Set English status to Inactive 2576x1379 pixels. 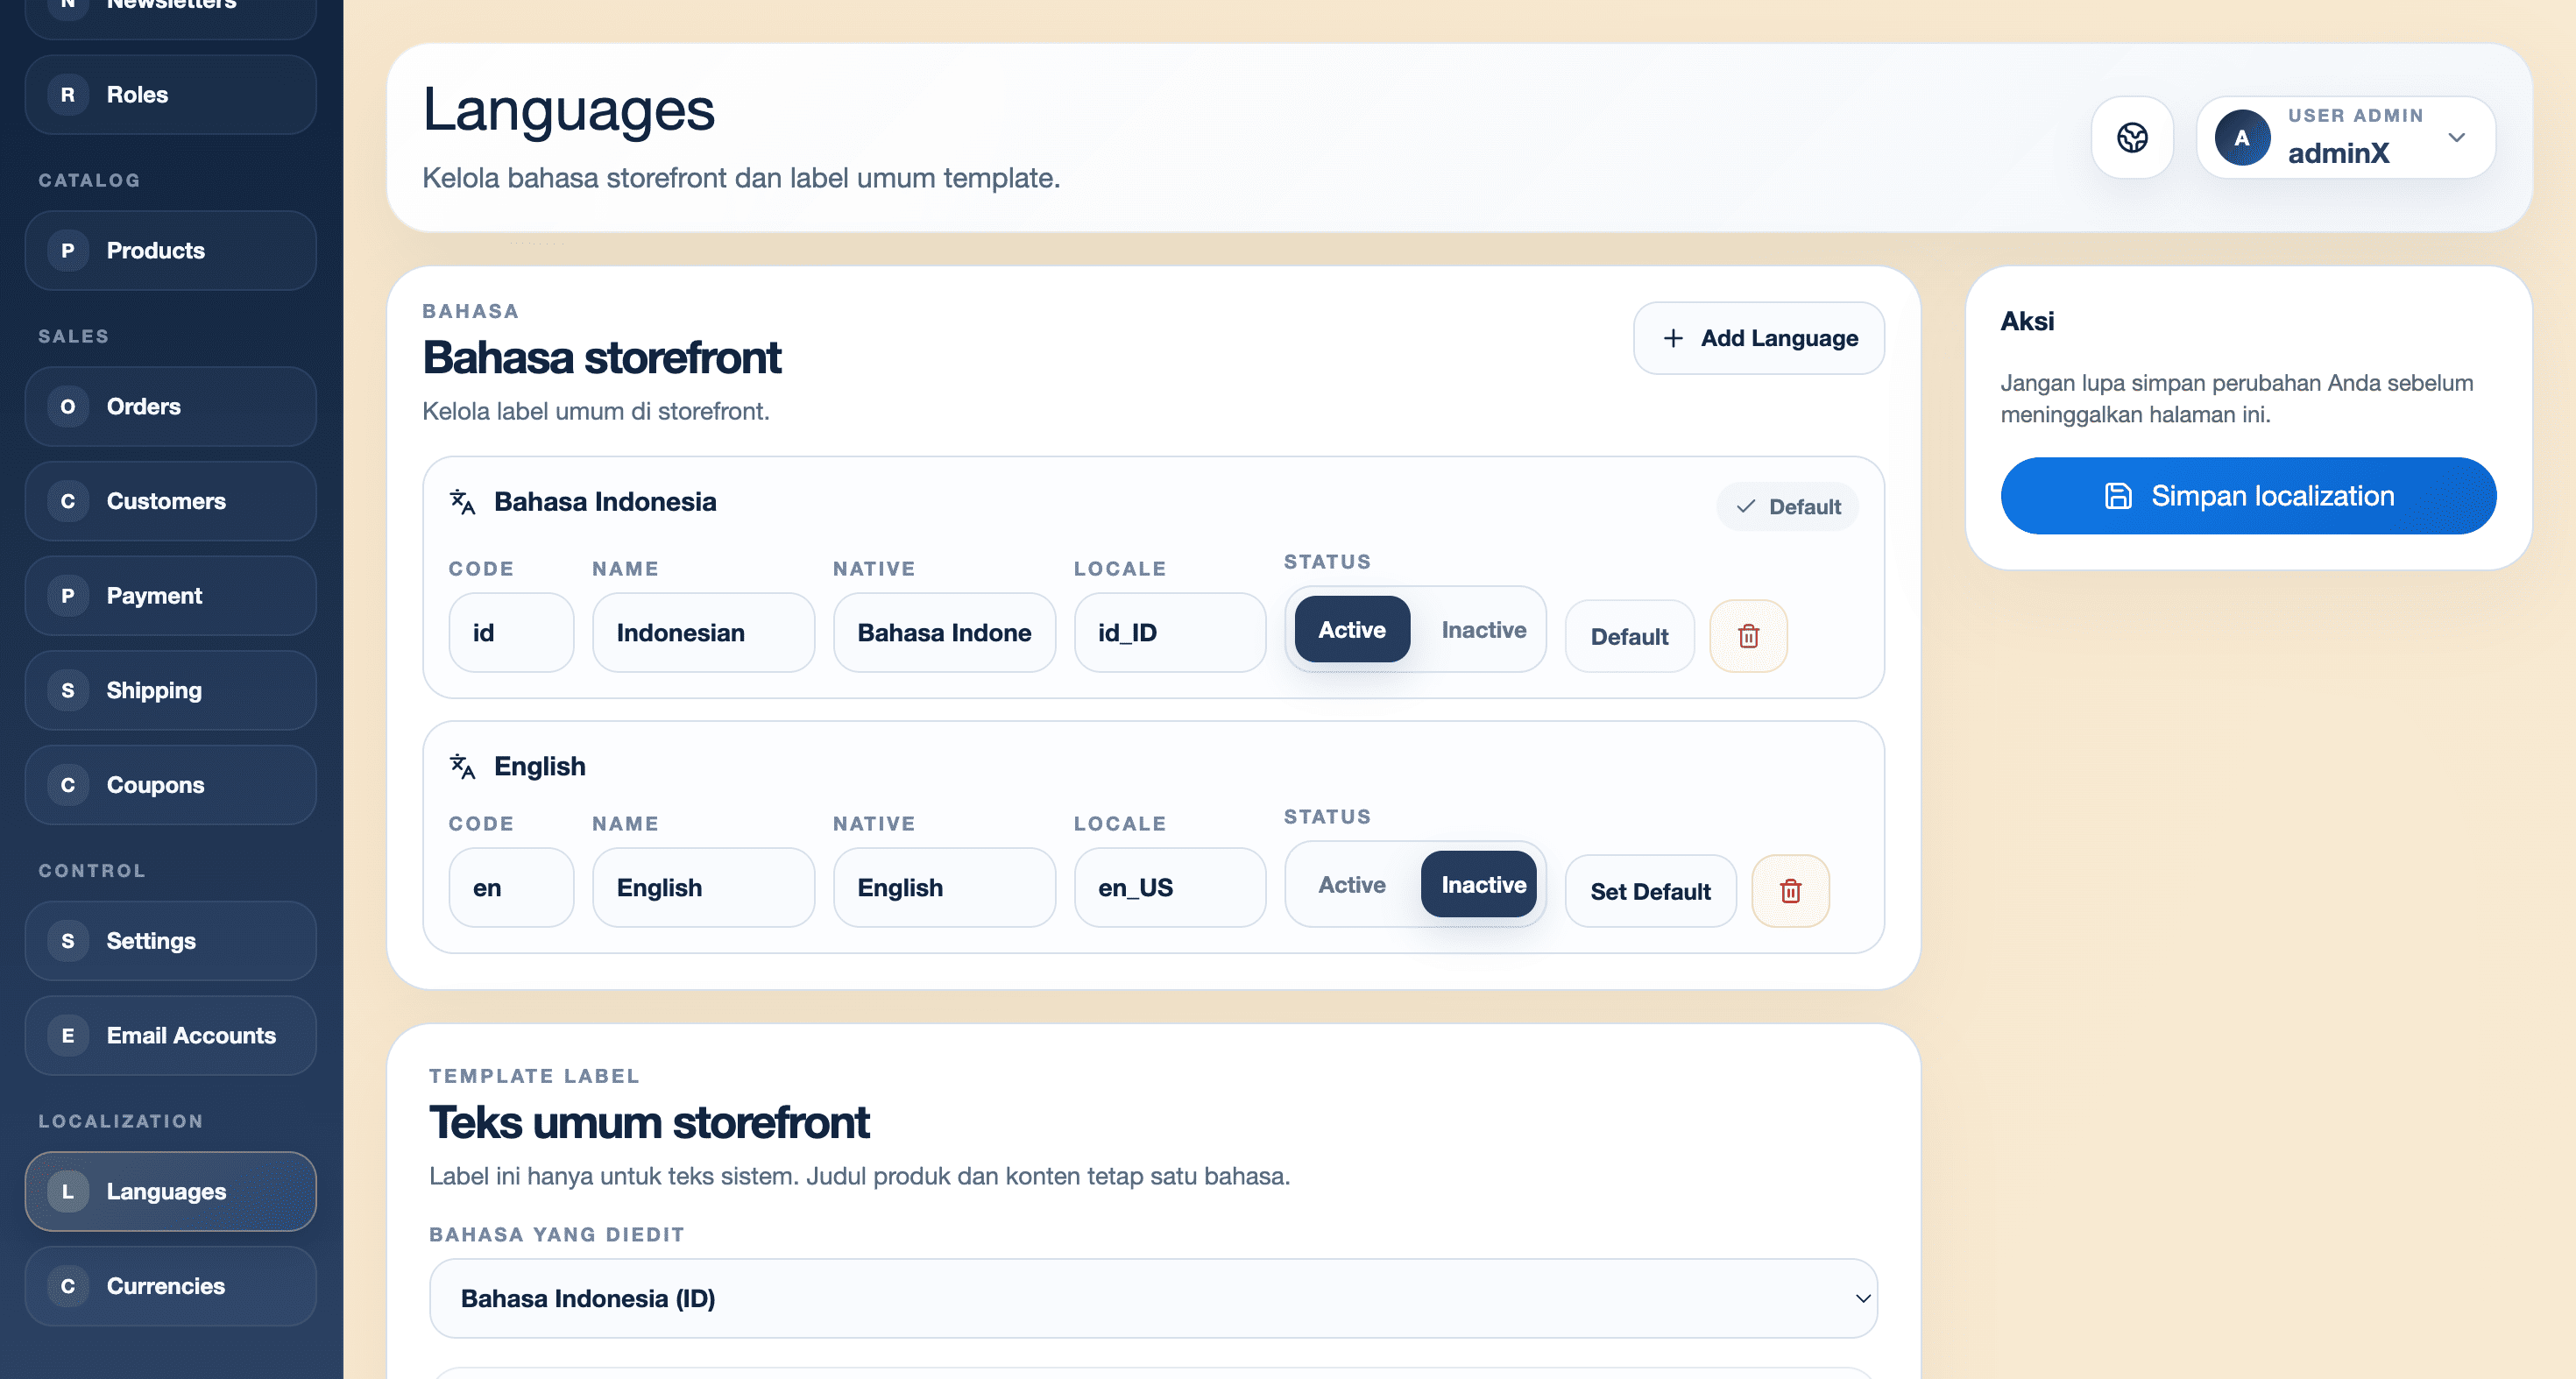pyautogui.click(x=1479, y=885)
